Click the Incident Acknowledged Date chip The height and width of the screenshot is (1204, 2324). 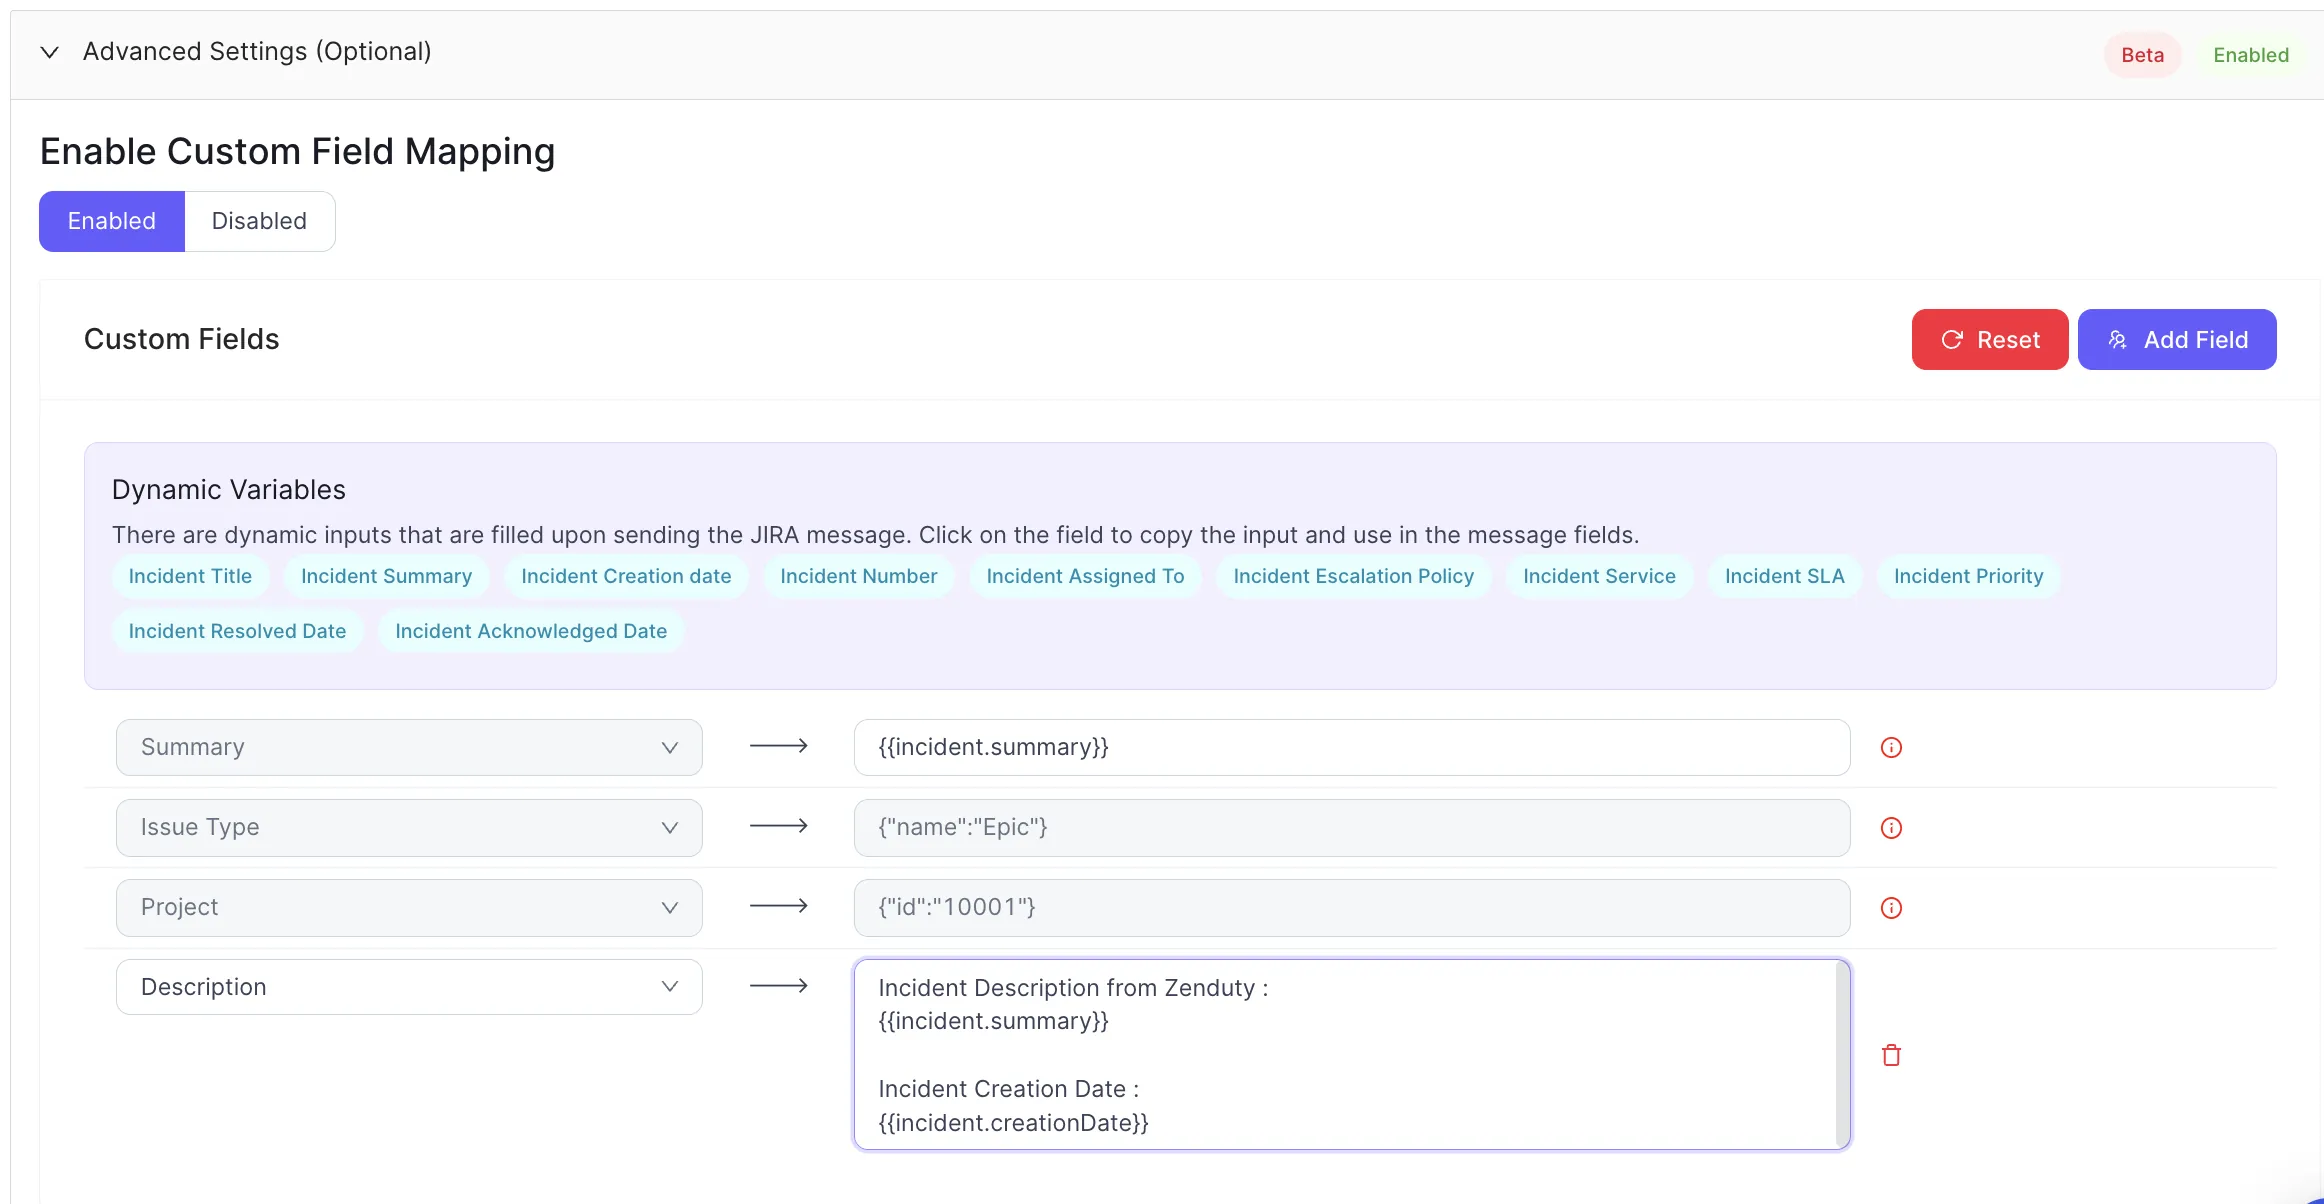pyautogui.click(x=531, y=631)
